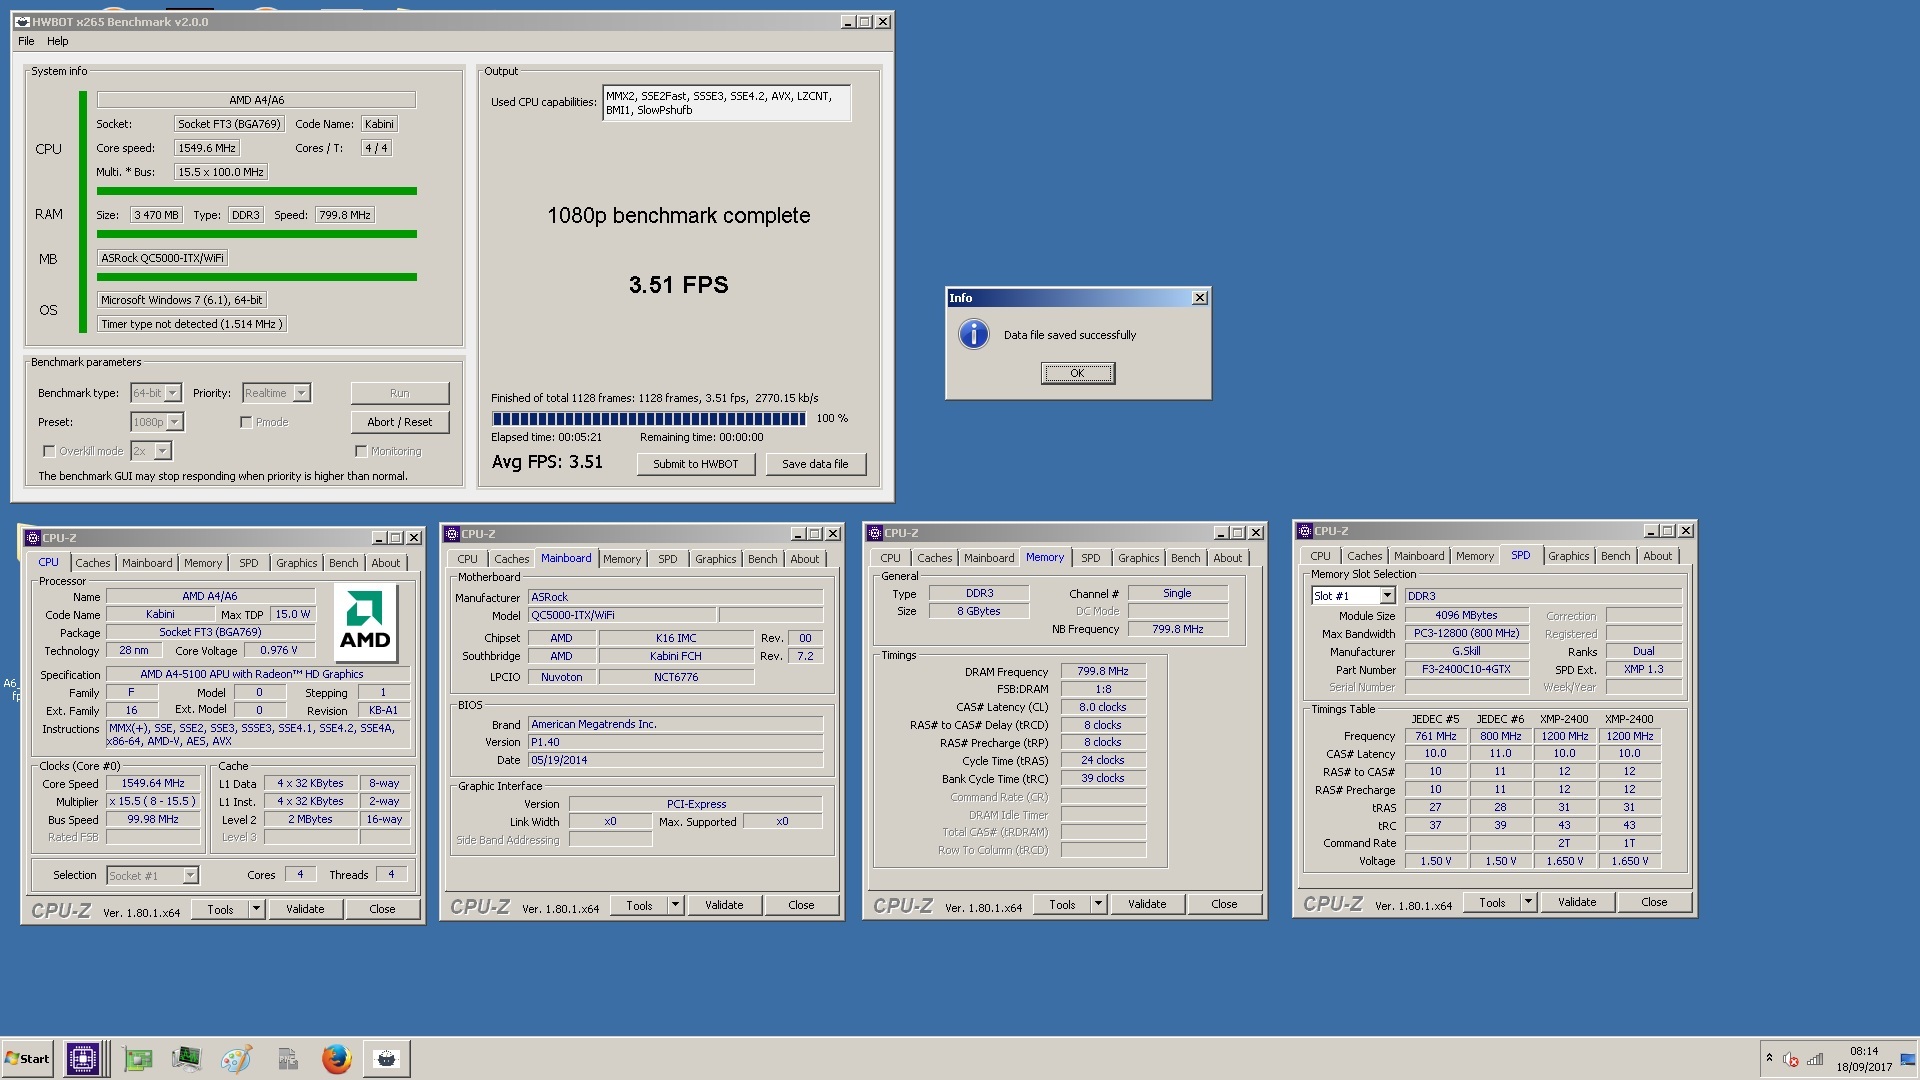Click the BIOS version P1.40 field
The height and width of the screenshot is (1080, 1920).
coord(675,742)
